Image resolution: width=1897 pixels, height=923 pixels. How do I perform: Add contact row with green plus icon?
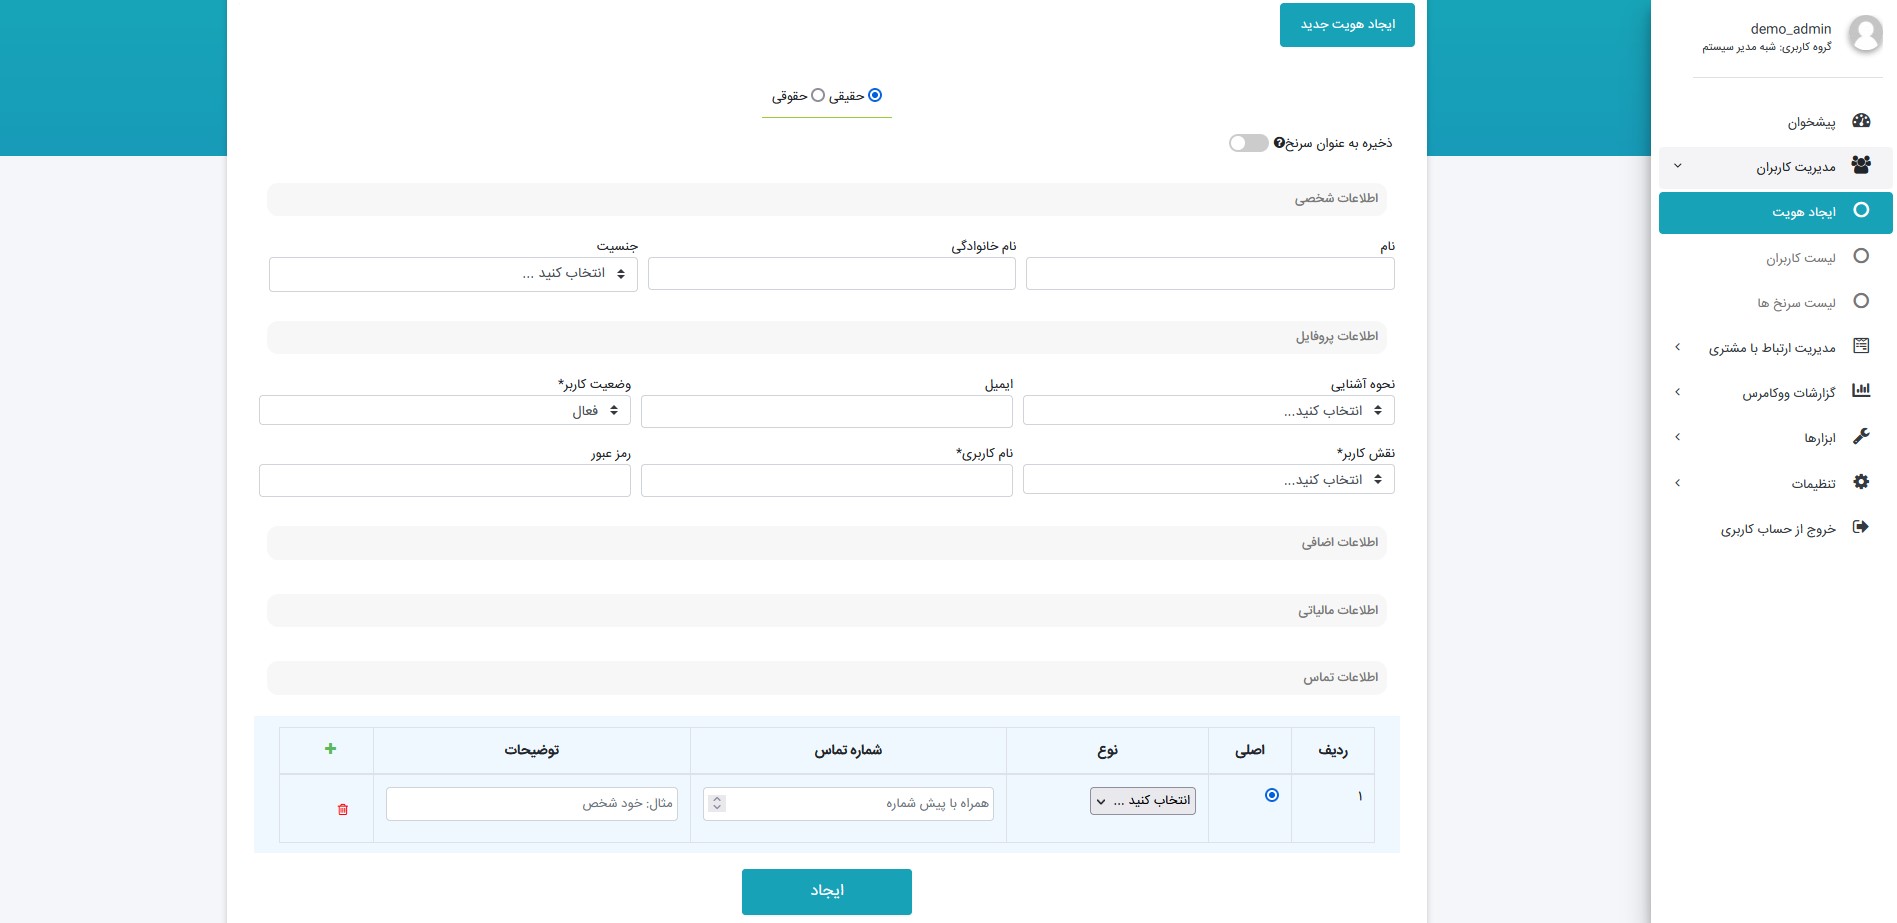330,749
